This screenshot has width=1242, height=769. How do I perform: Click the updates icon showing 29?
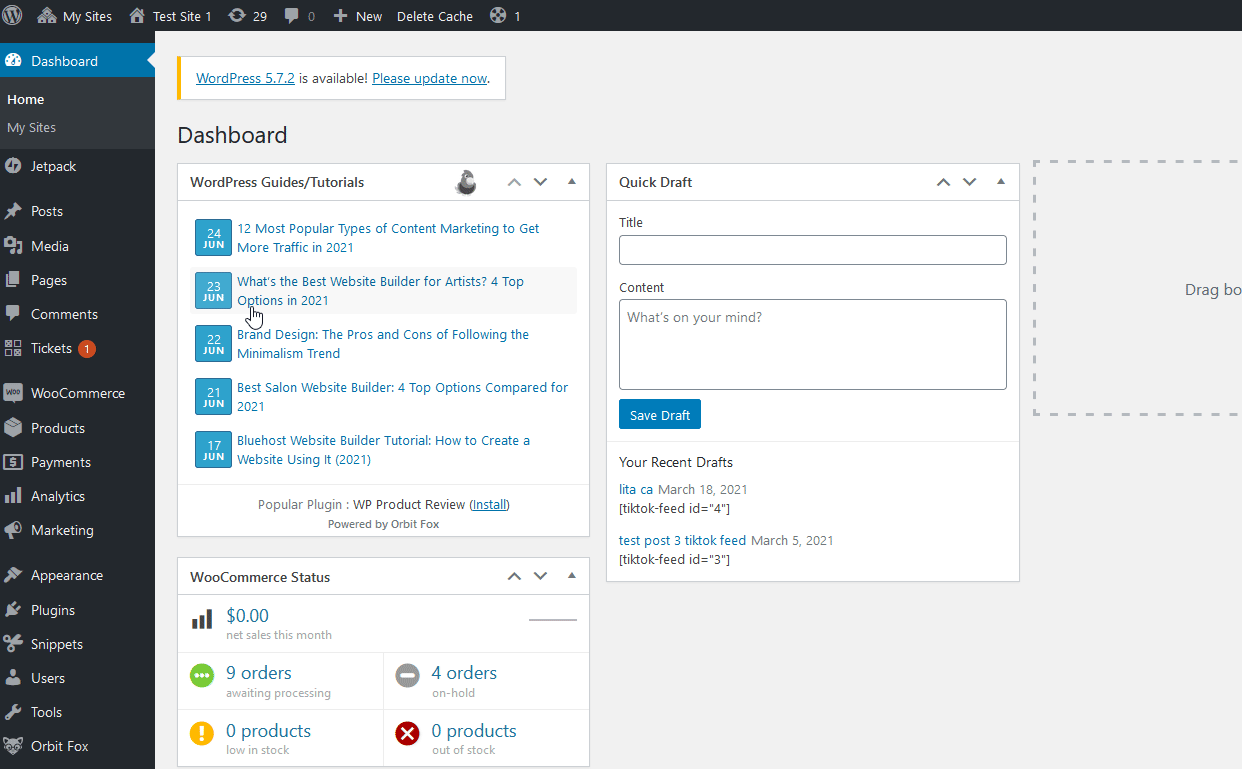click(247, 16)
